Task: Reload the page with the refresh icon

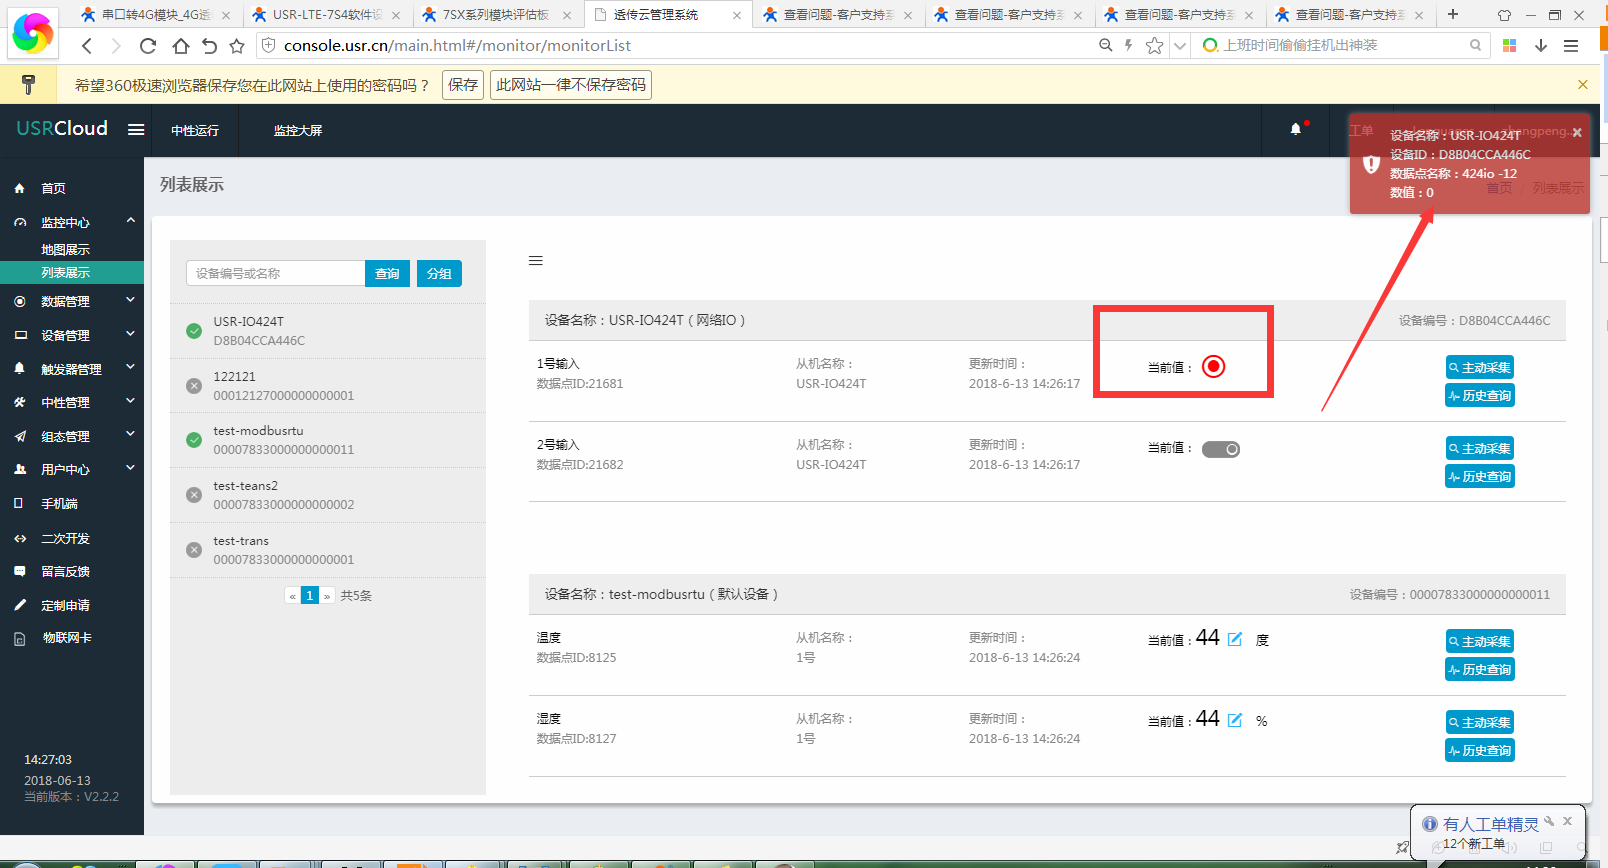Action: [148, 46]
